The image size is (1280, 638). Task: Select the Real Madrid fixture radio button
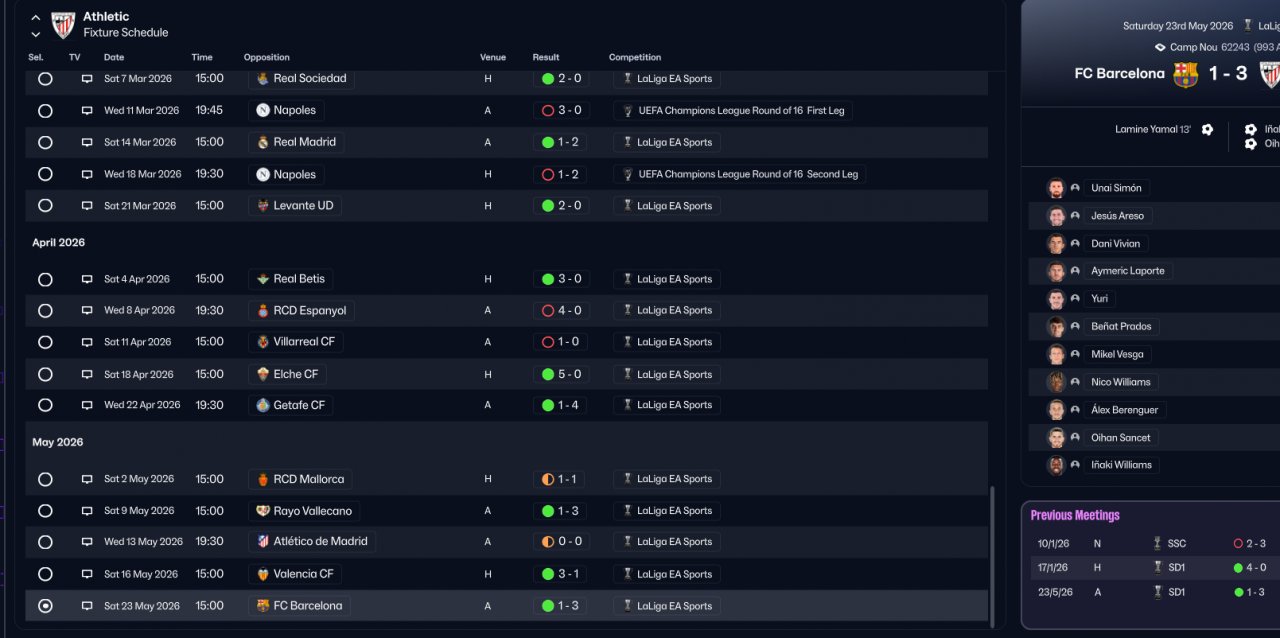click(x=45, y=142)
